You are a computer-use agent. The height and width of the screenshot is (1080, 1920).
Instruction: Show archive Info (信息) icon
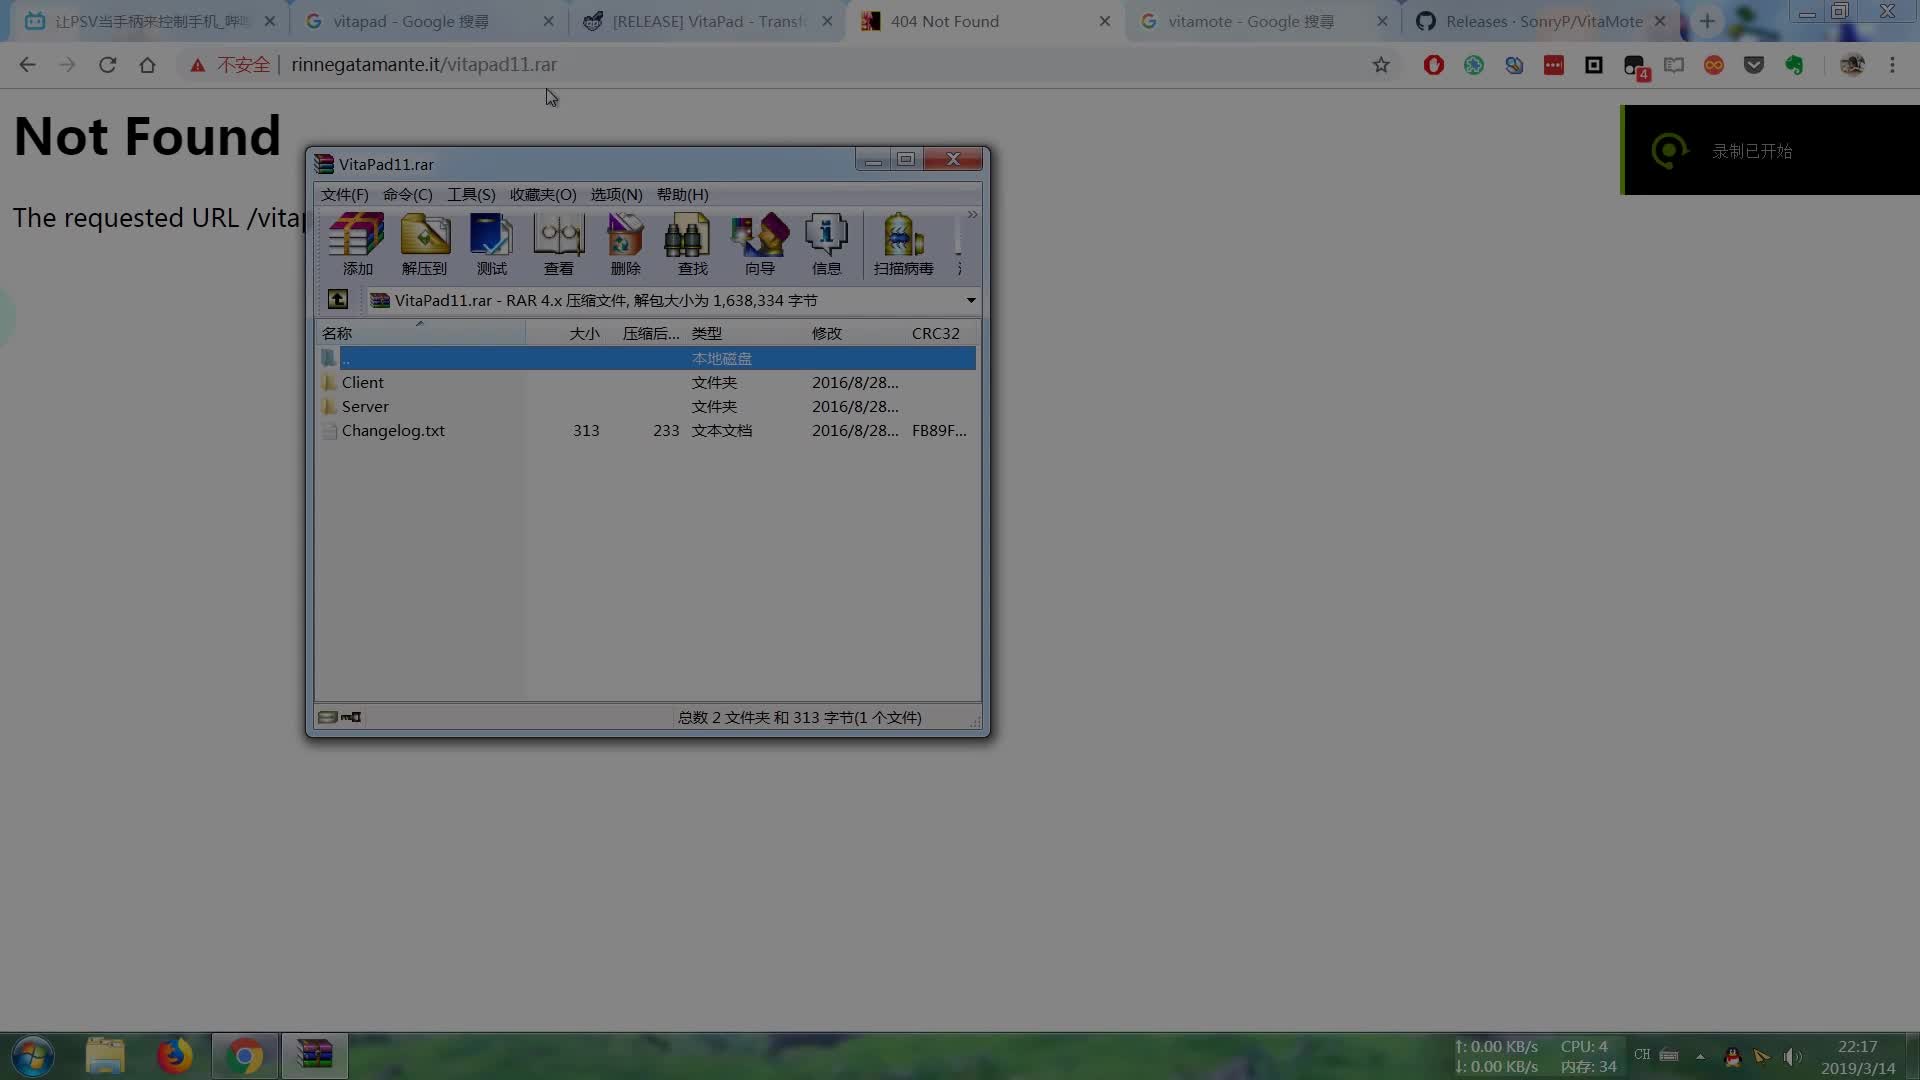[826, 244]
